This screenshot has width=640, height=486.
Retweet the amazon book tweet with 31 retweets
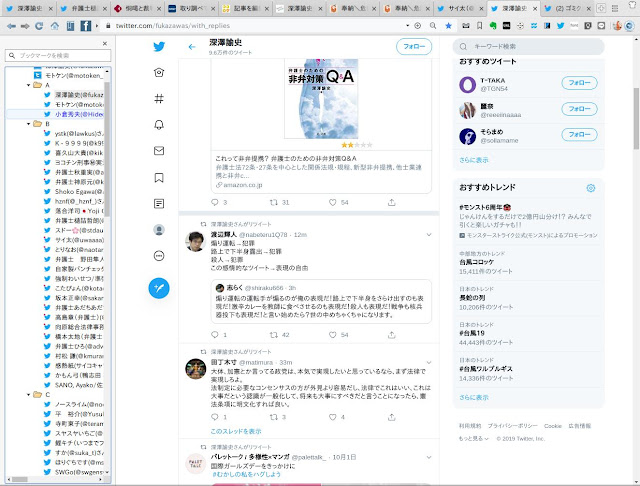[274, 202]
